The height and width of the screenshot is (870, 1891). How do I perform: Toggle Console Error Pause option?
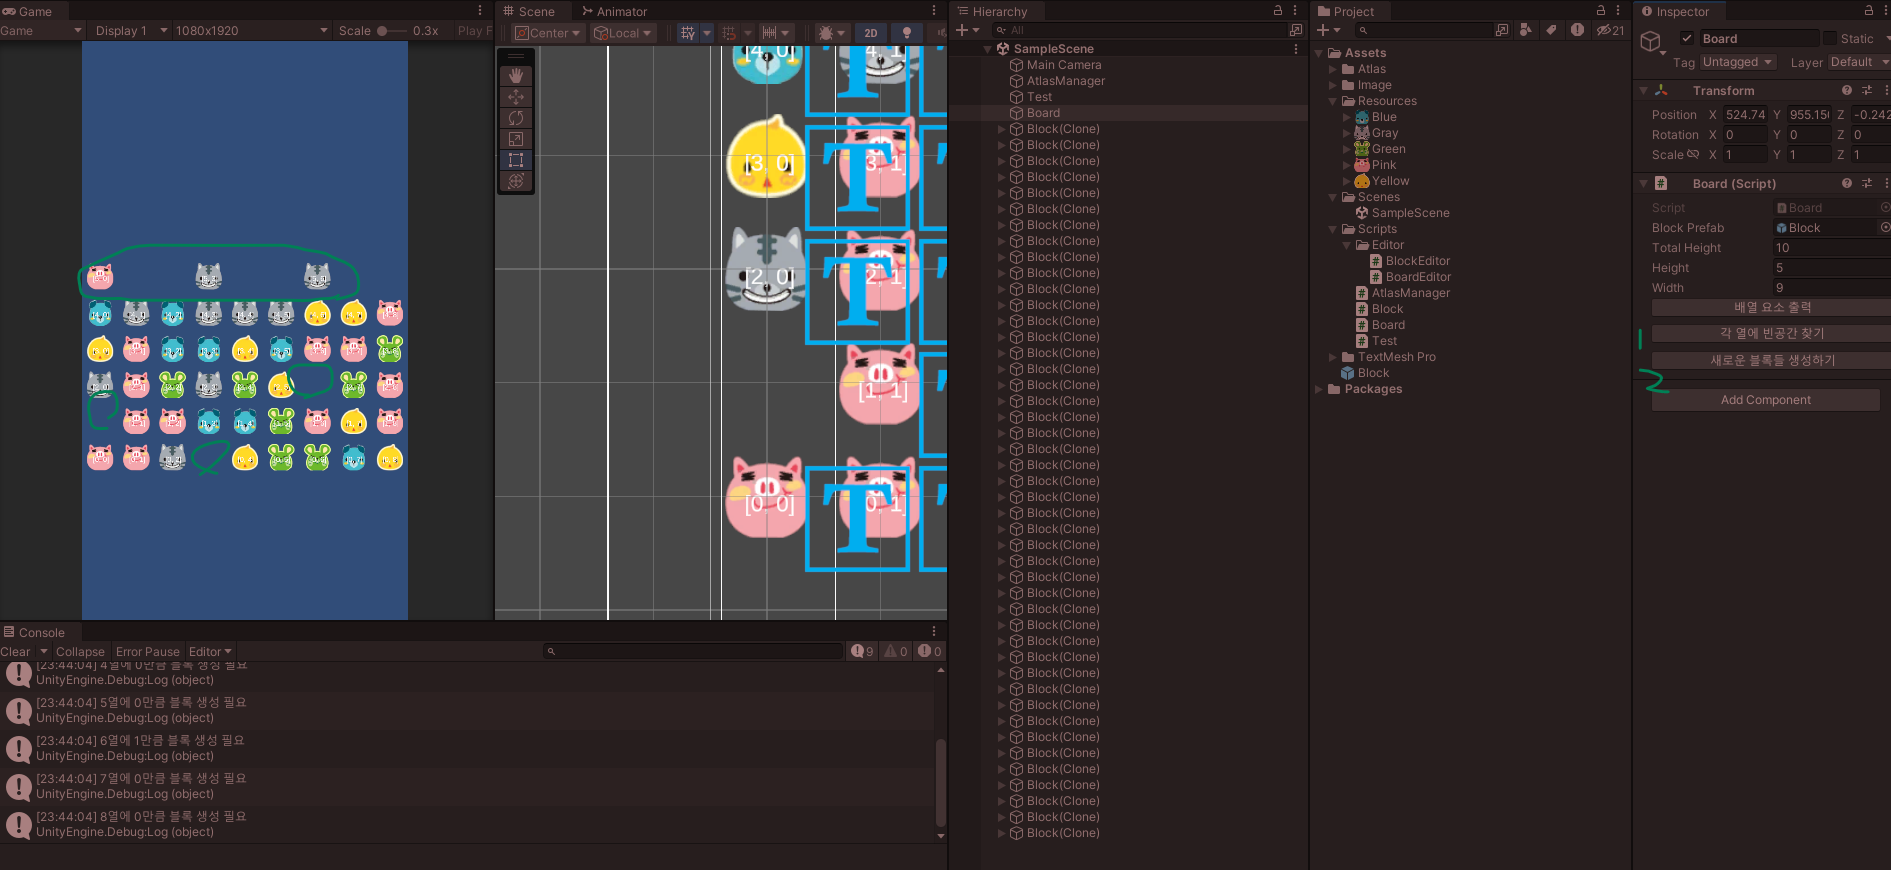148,651
